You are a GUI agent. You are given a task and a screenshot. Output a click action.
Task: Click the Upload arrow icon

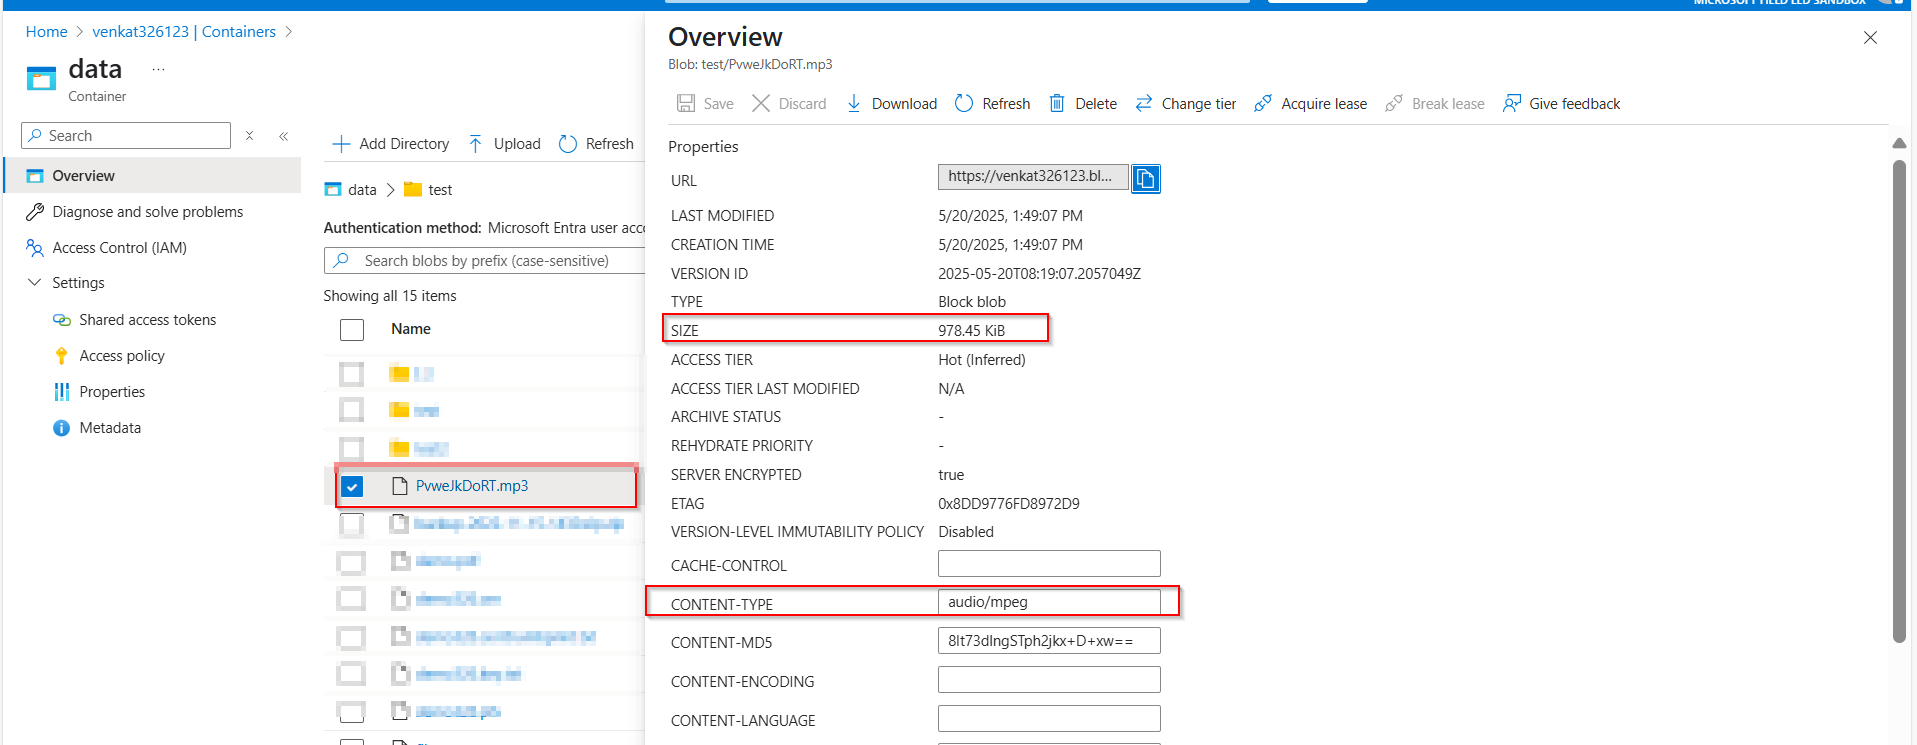click(476, 144)
